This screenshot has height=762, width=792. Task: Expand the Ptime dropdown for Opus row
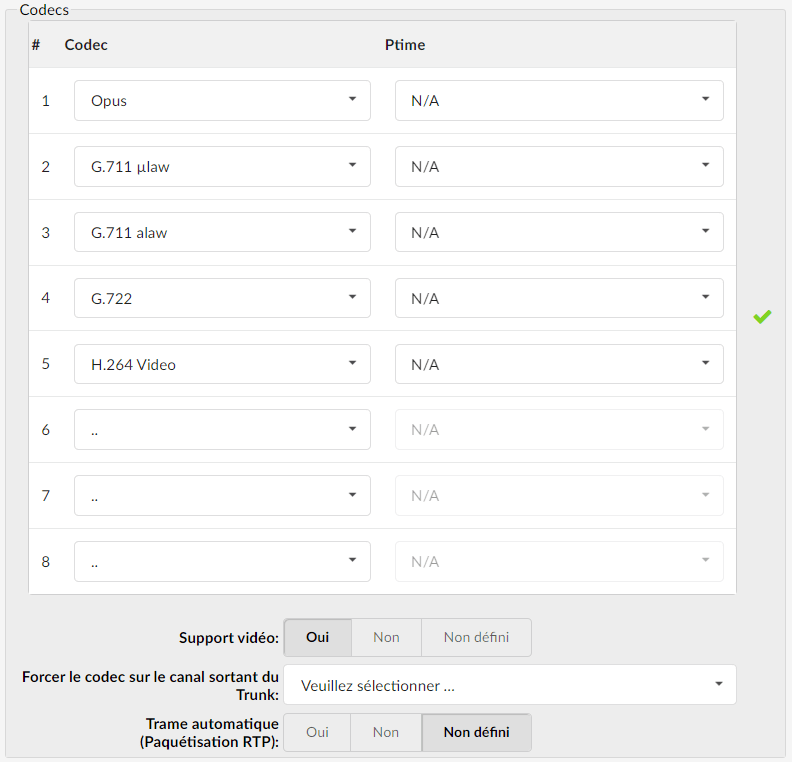(x=559, y=100)
